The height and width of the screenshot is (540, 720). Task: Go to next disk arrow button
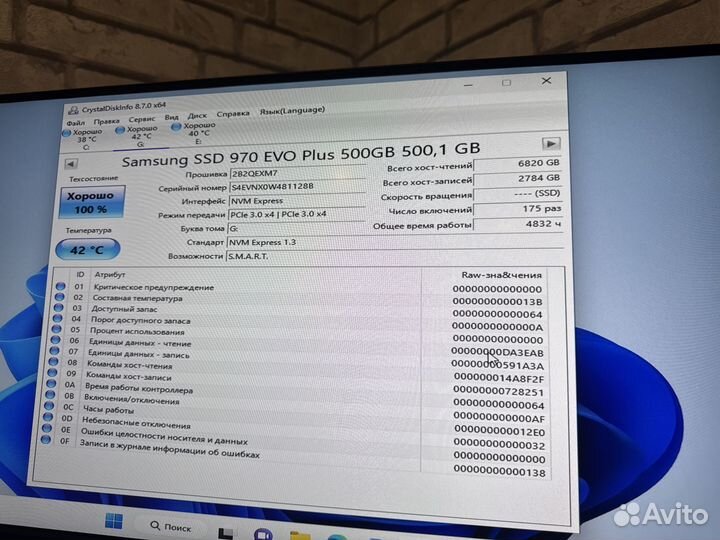click(x=551, y=144)
